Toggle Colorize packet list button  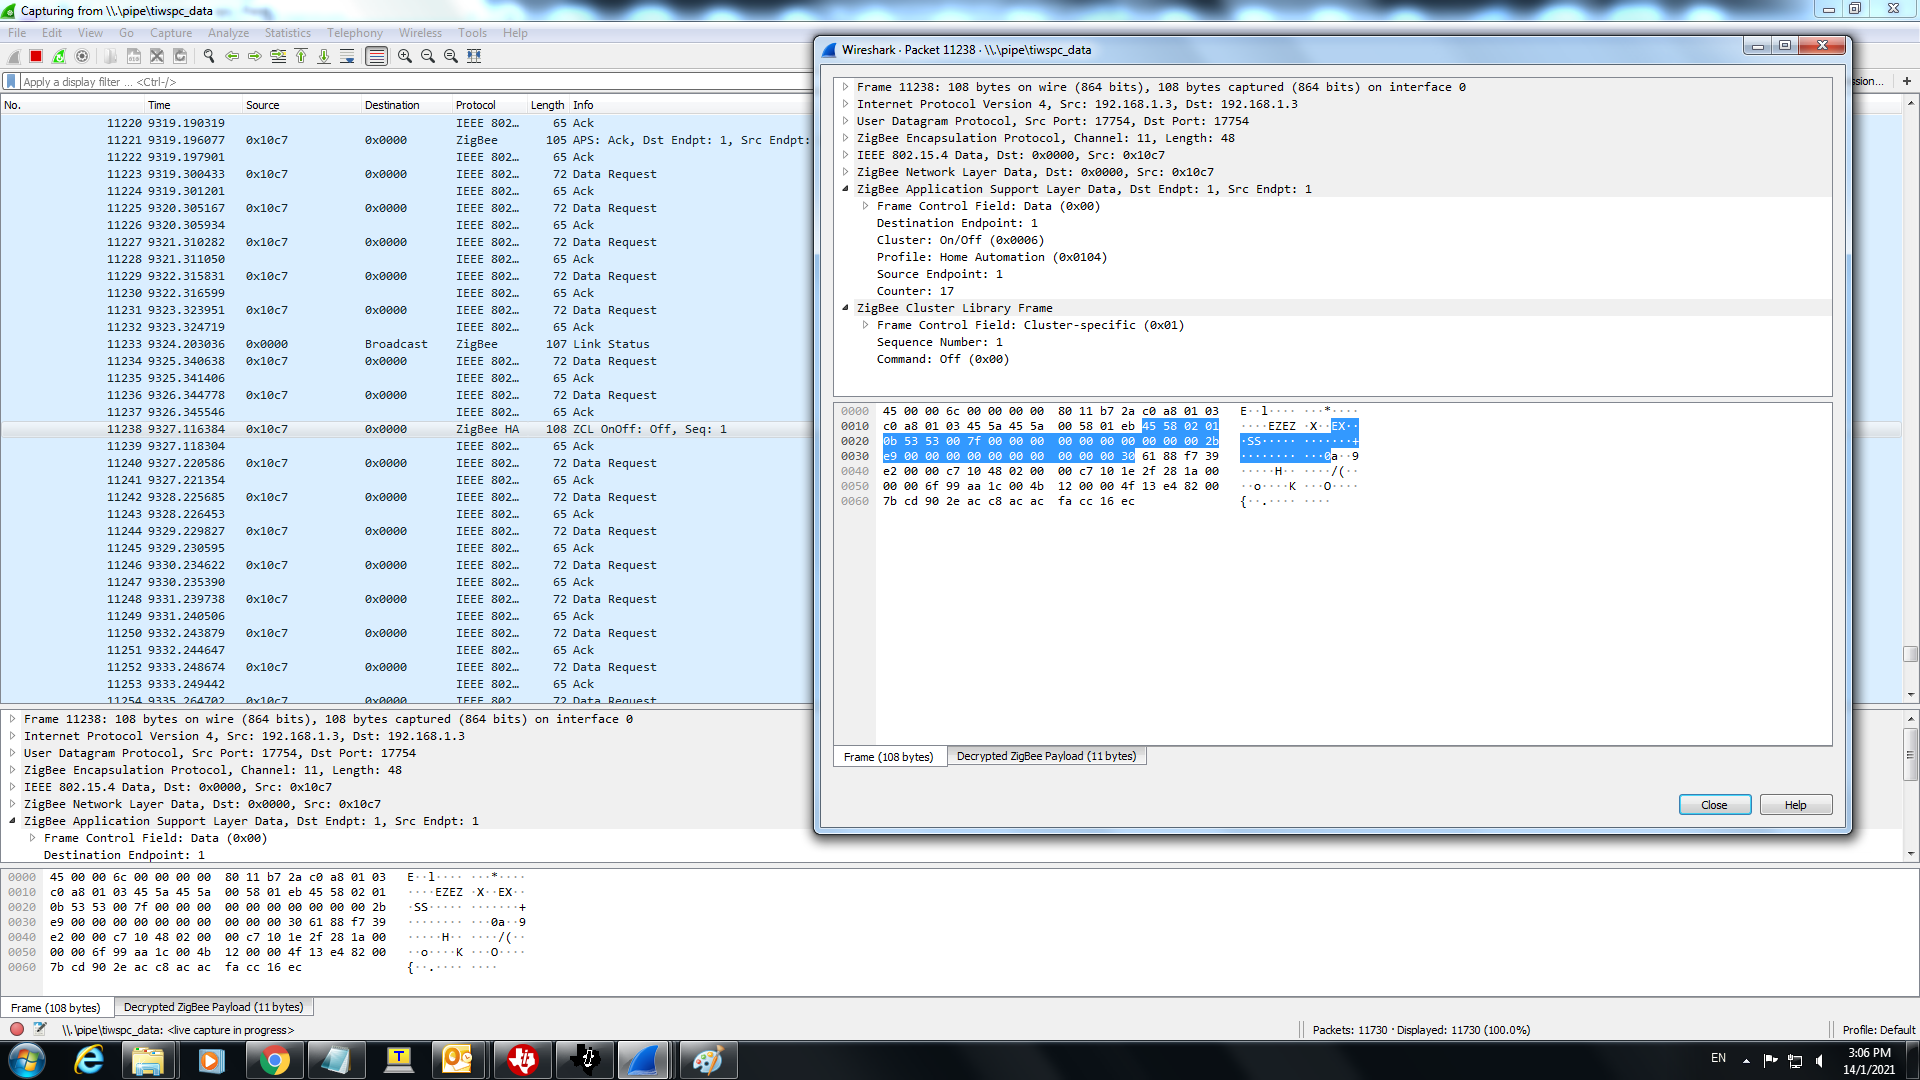(x=376, y=56)
